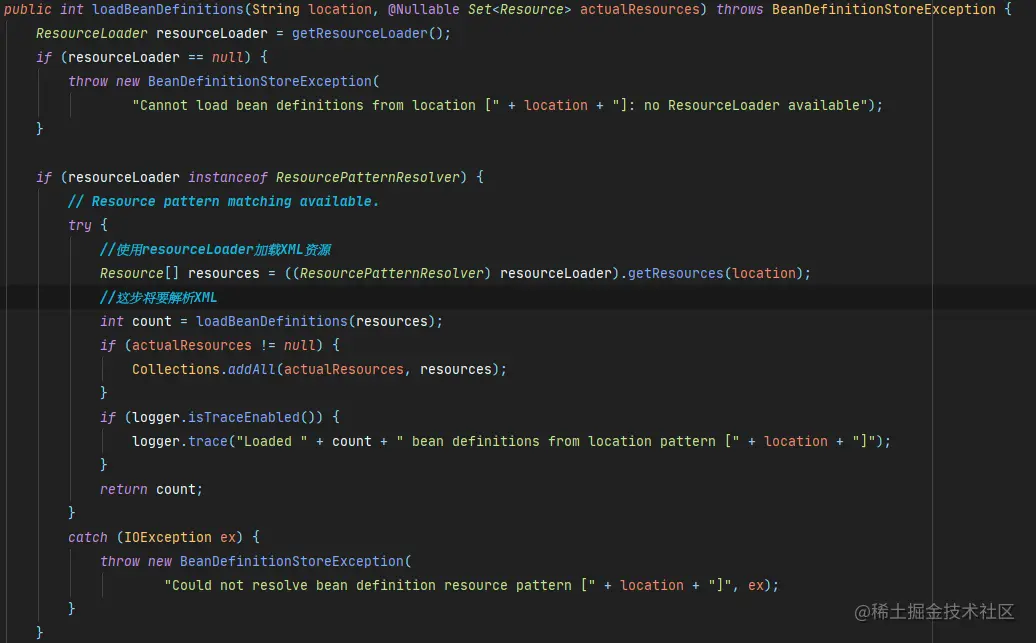Image resolution: width=1036 pixels, height=643 pixels.
Task: Click 'null' in the 'resourceLoader == null' check
Action: 227,57
